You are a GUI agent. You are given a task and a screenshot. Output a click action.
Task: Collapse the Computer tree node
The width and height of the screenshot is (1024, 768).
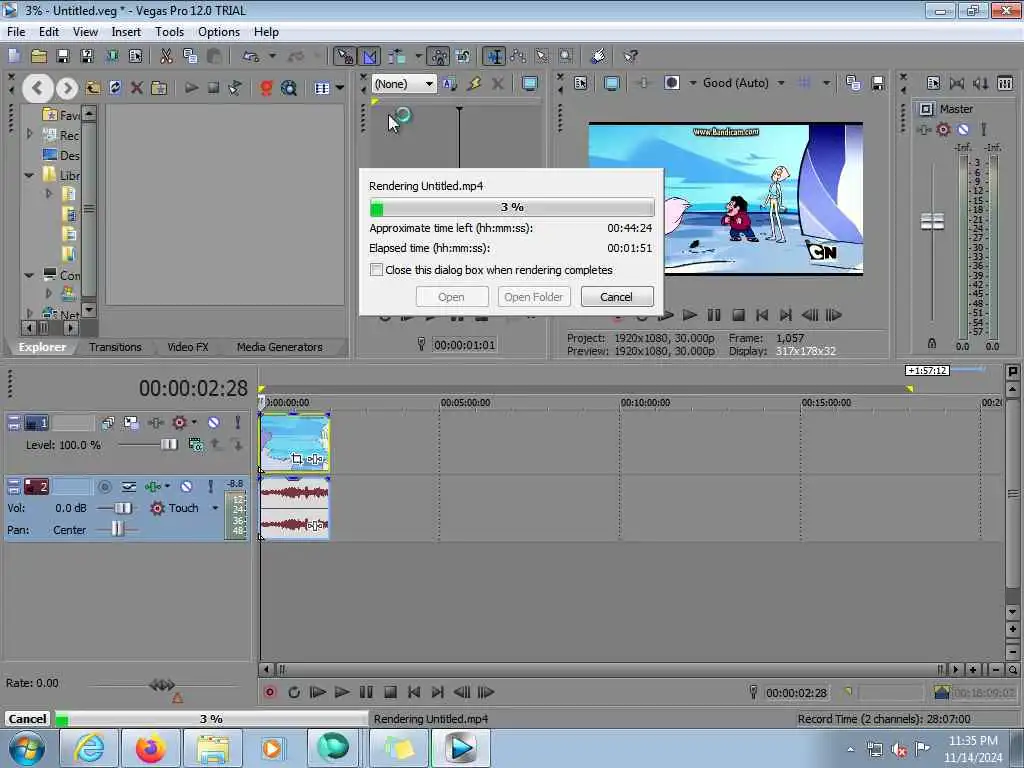pyautogui.click(x=29, y=275)
